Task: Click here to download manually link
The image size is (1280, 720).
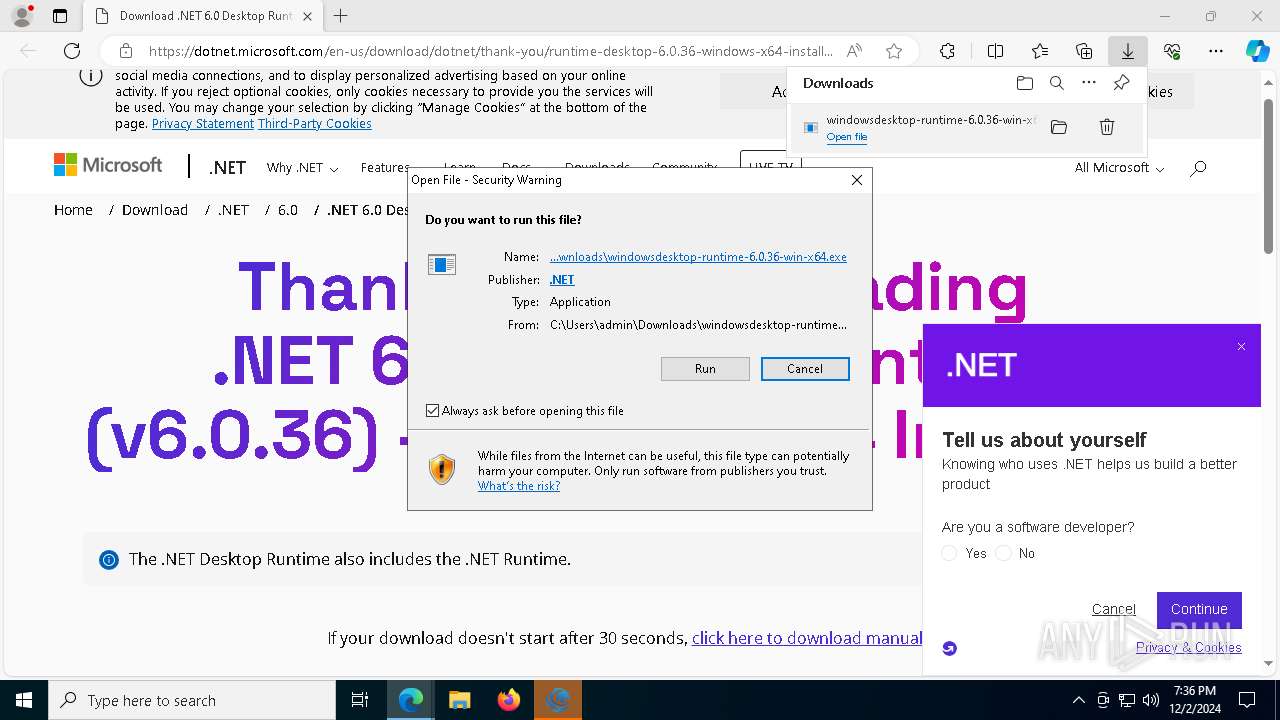Action: 807,638
